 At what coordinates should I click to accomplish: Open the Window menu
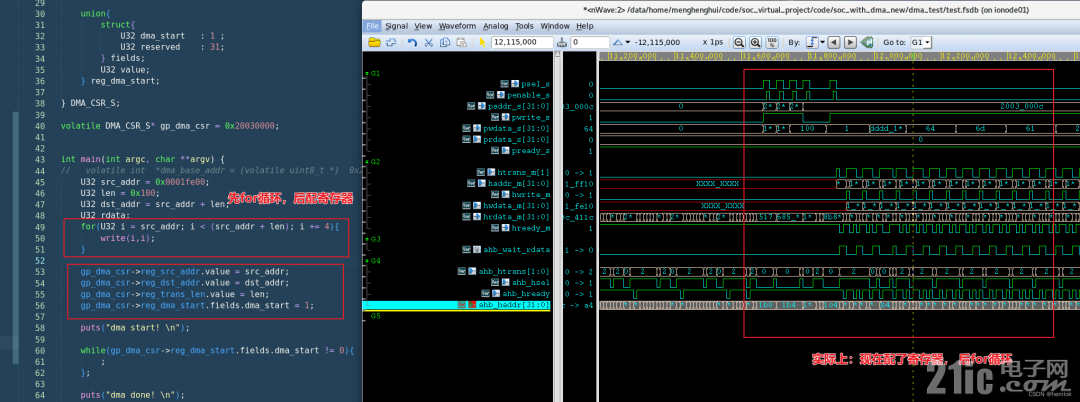click(x=555, y=26)
